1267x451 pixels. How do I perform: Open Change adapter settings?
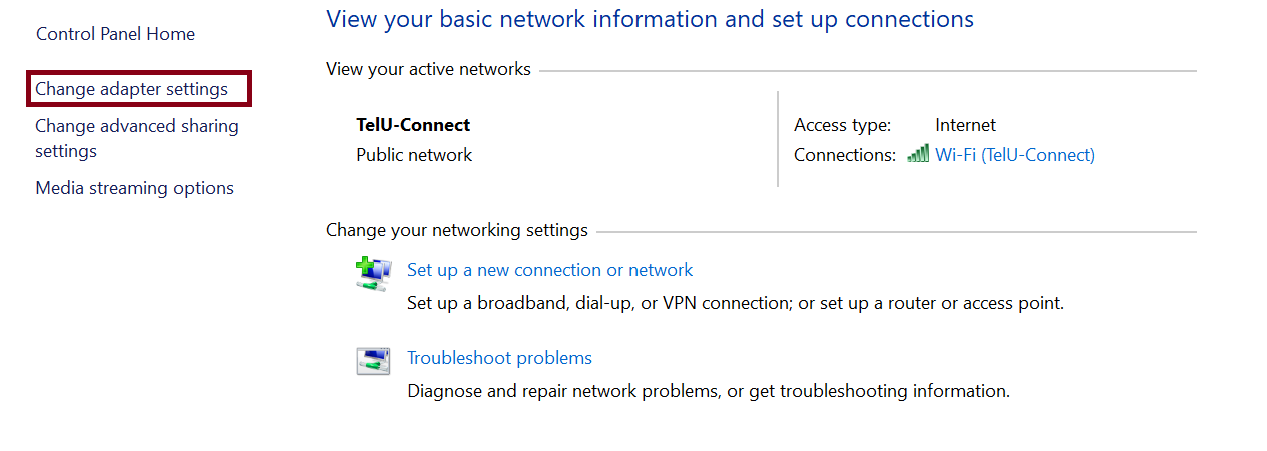pyautogui.click(x=132, y=89)
